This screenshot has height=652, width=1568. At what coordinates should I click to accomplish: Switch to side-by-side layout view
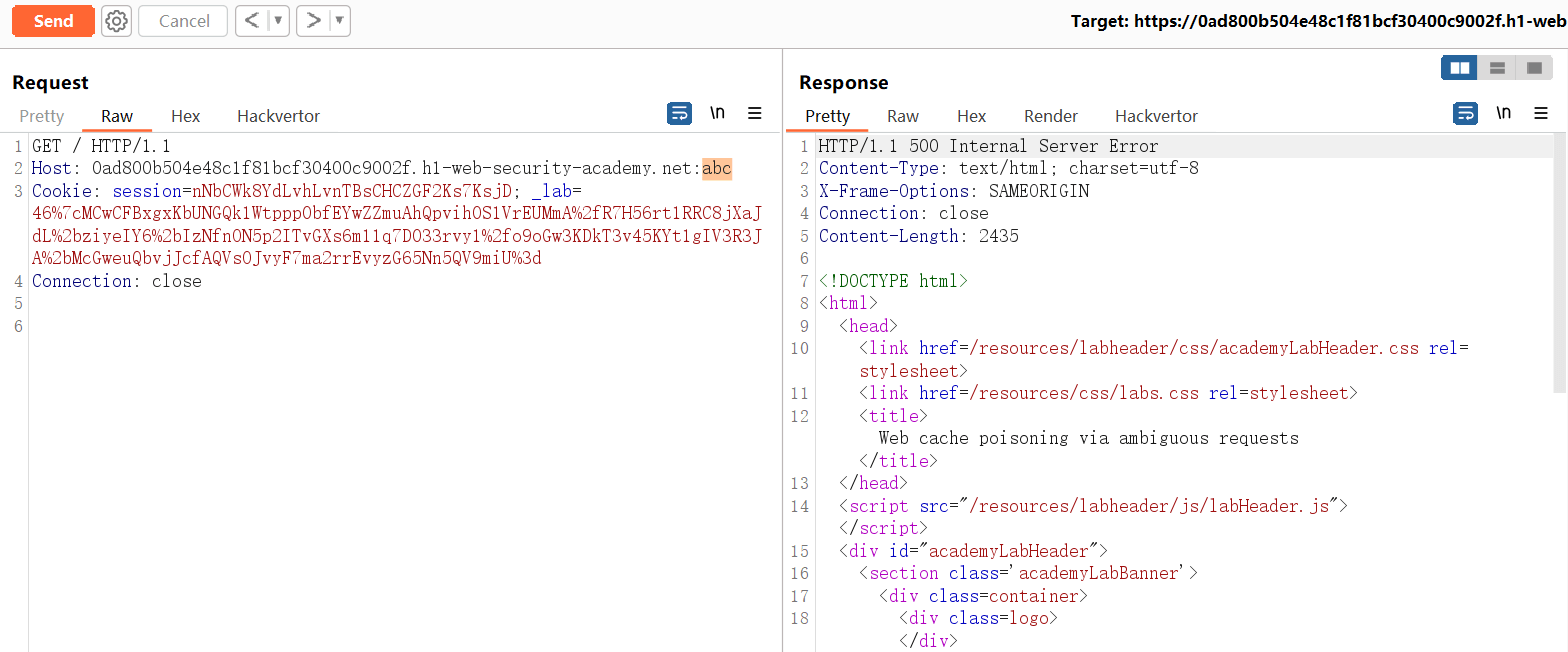click(x=1460, y=68)
